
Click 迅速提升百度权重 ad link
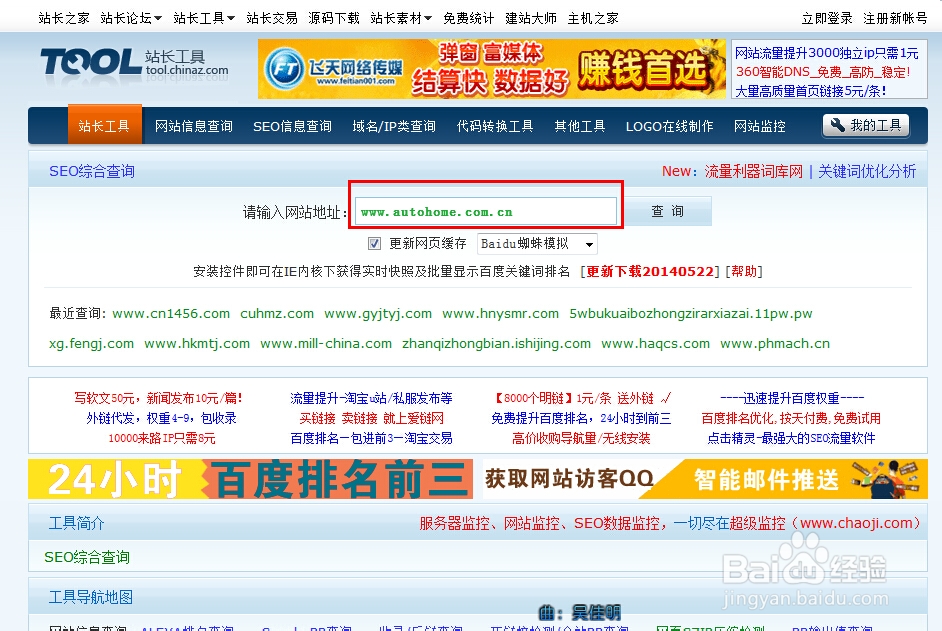[x=792, y=398]
